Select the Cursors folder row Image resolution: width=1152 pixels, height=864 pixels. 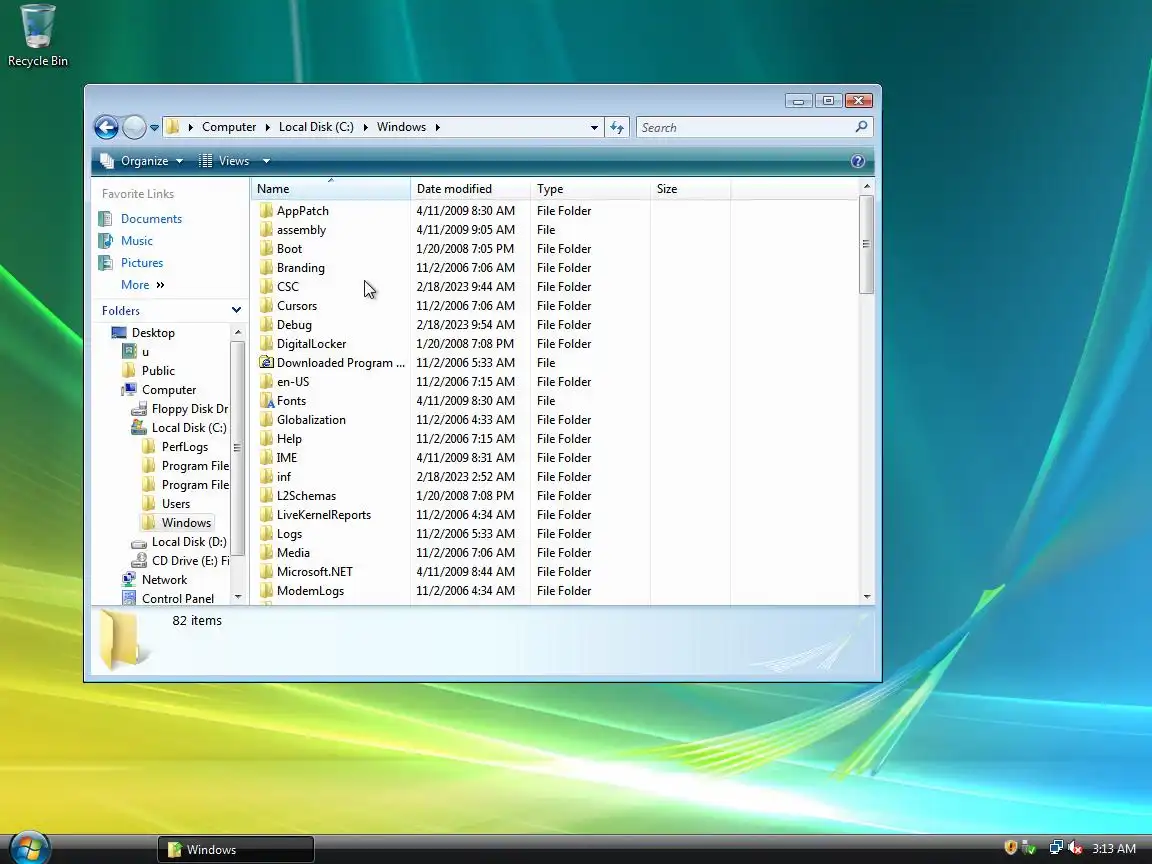coord(492,306)
